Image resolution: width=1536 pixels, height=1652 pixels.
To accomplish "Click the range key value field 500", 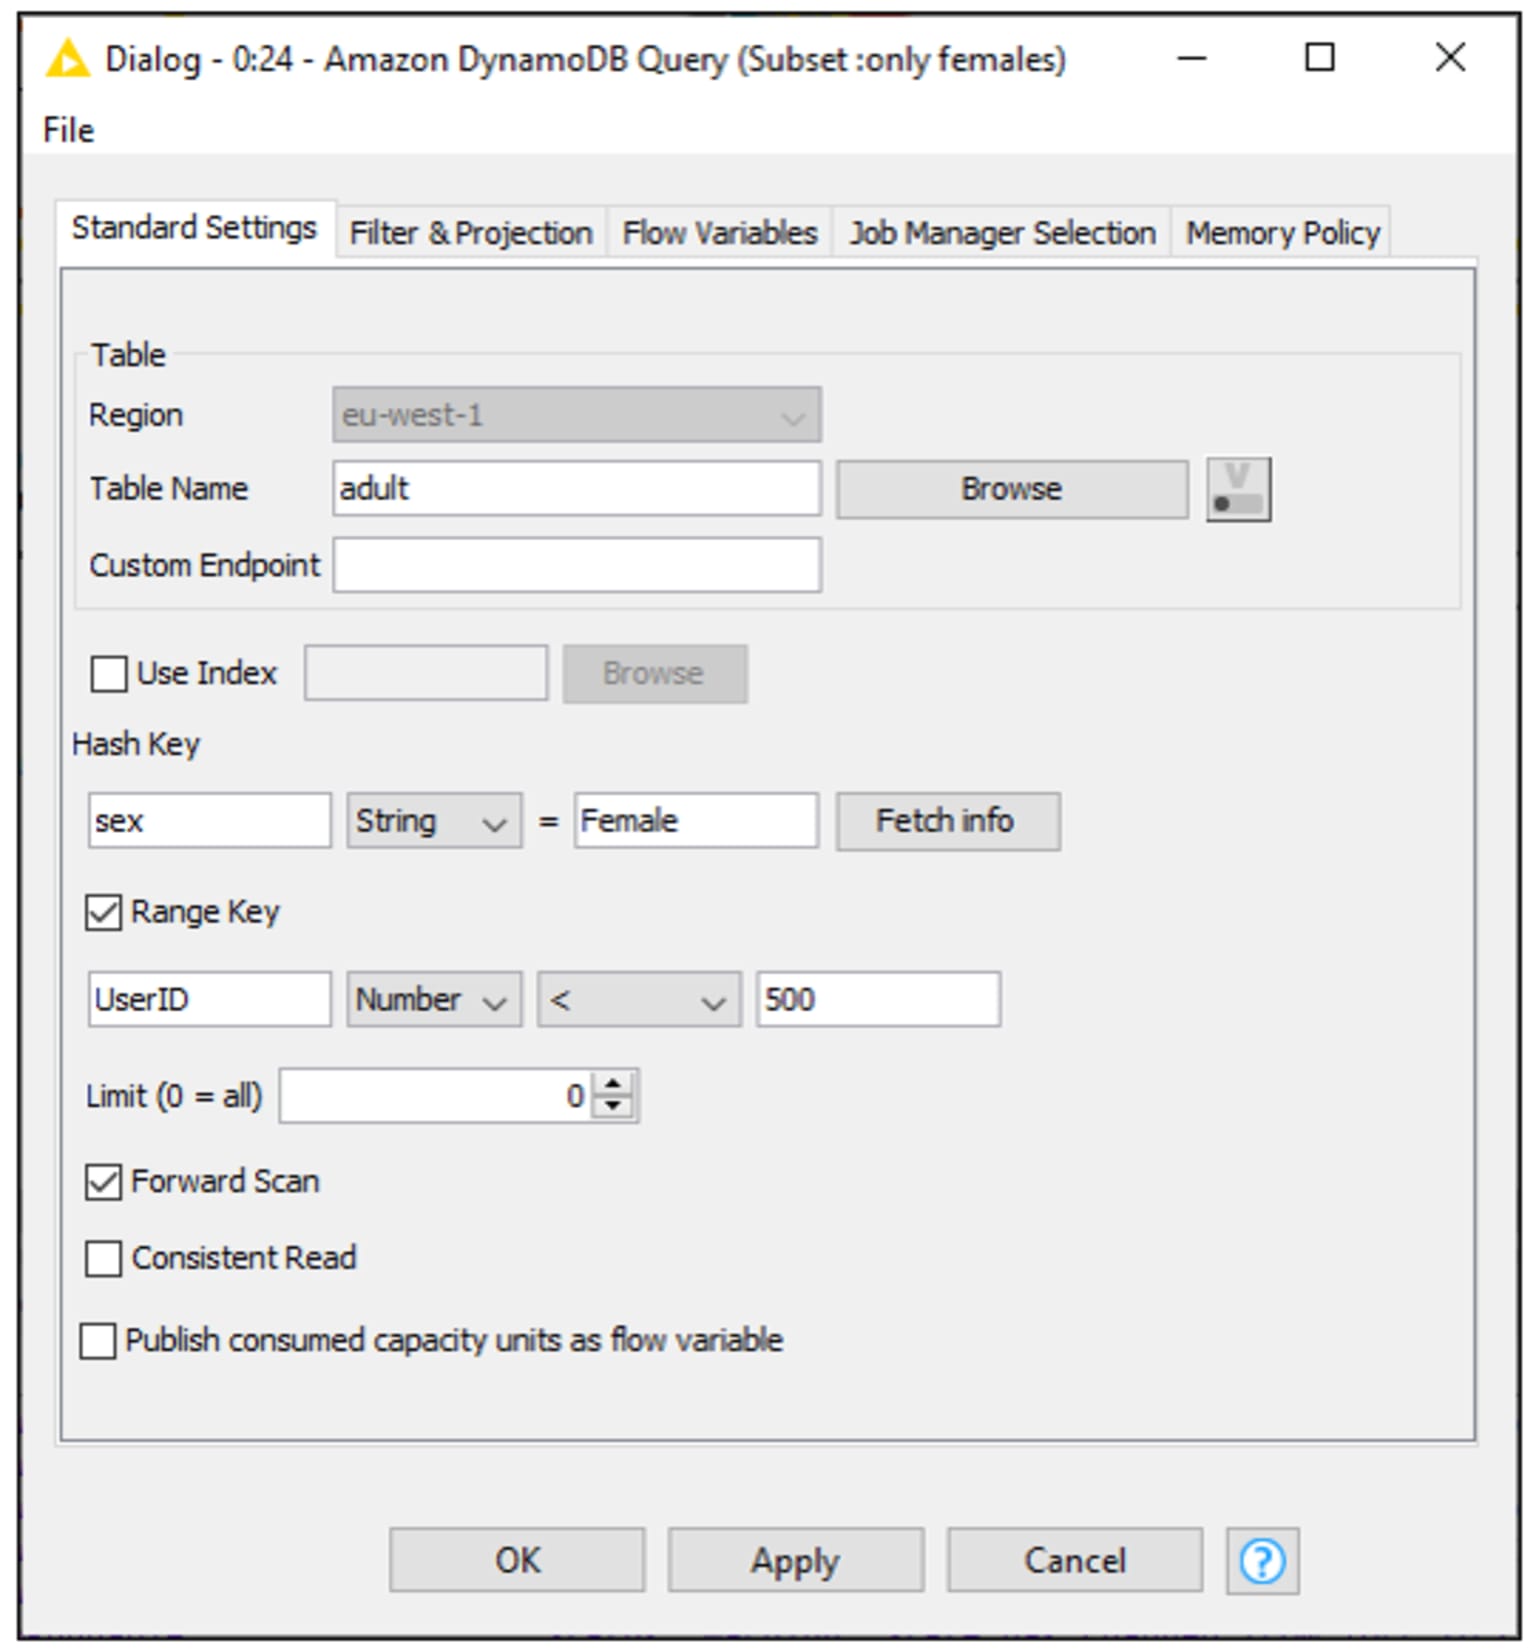I will [878, 999].
